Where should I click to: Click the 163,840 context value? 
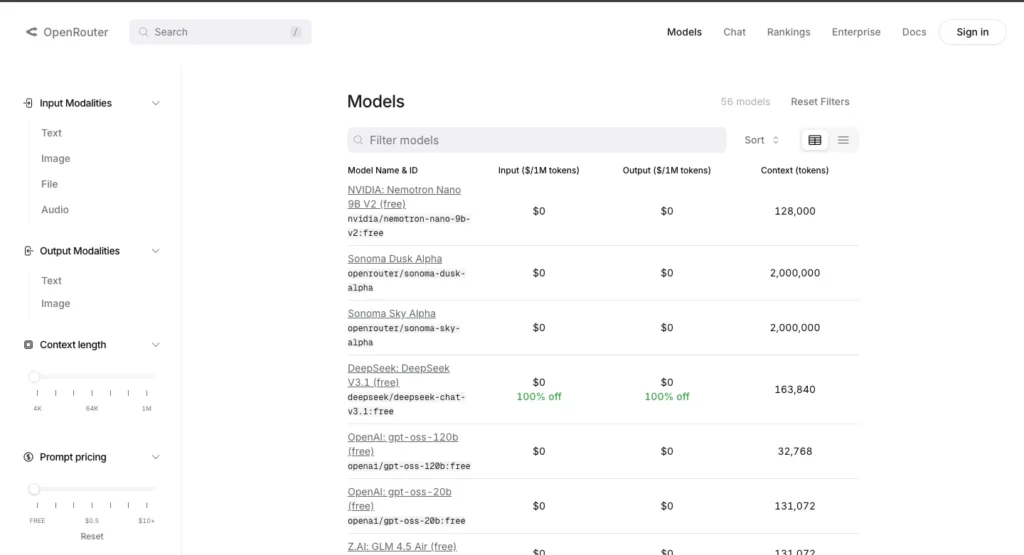795,389
